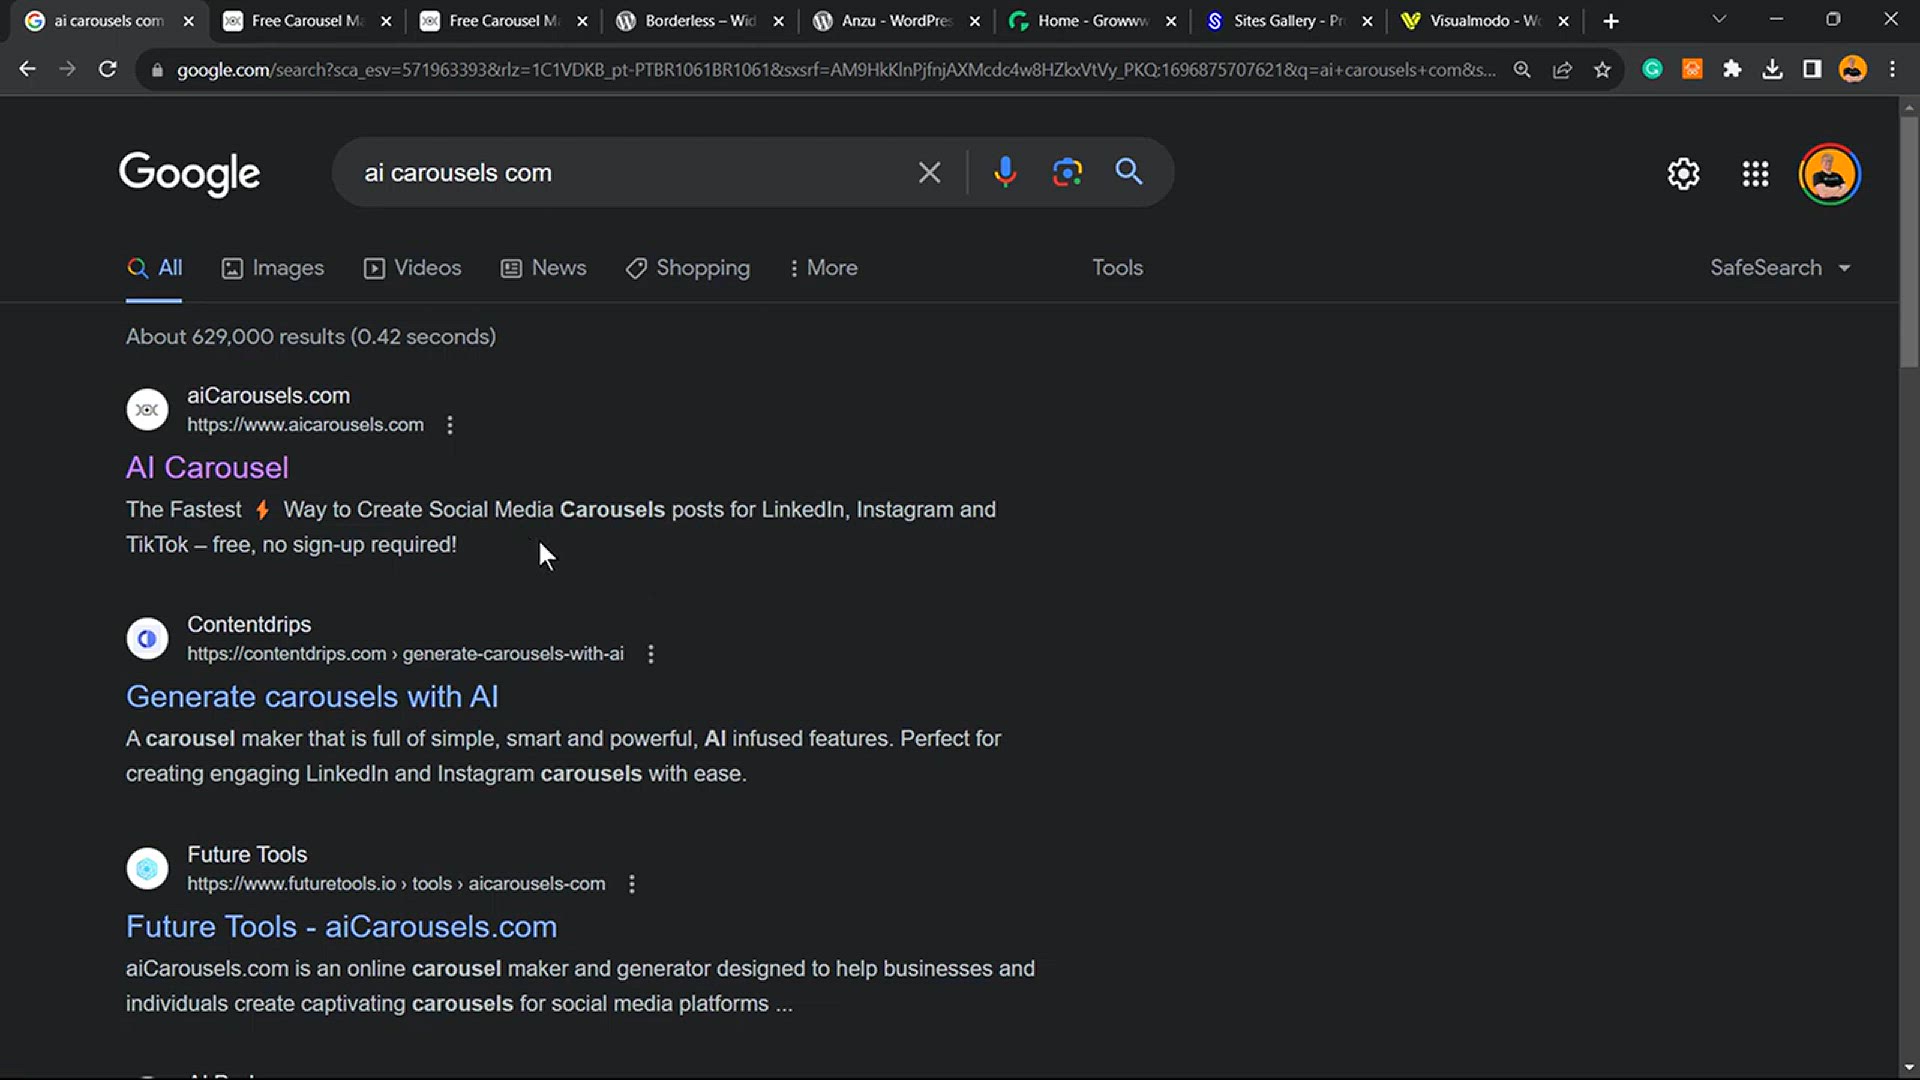The image size is (1920, 1080).
Task: Click the share page icon
Action: 1562,69
